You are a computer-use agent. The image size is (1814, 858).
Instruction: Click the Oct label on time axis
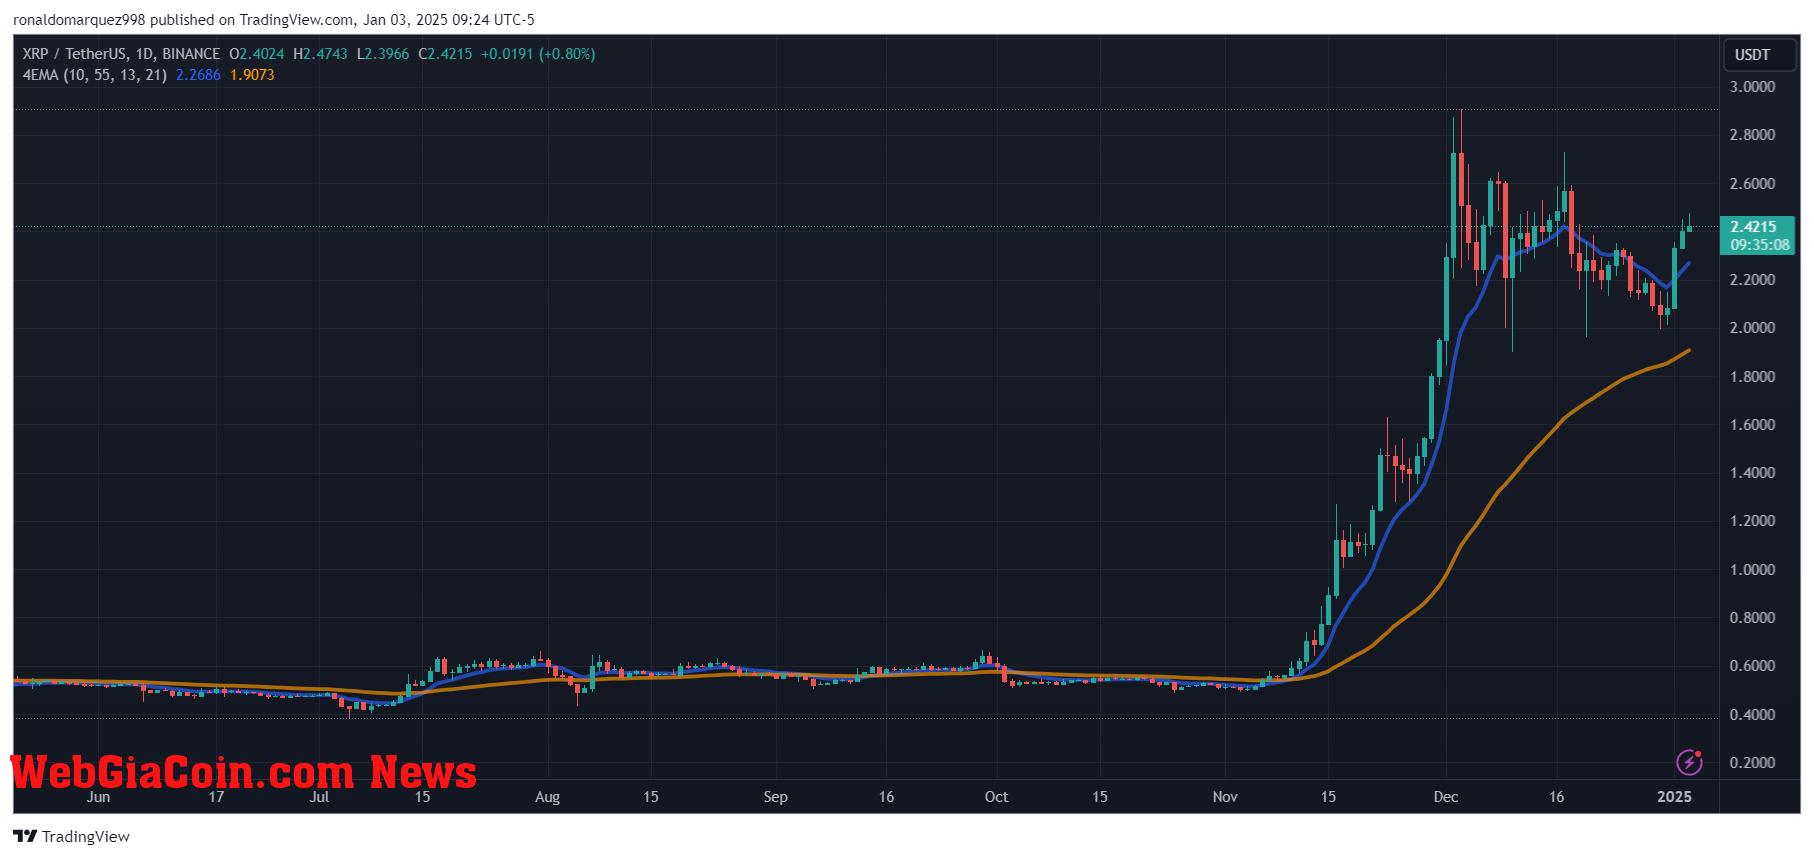coord(996,797)
